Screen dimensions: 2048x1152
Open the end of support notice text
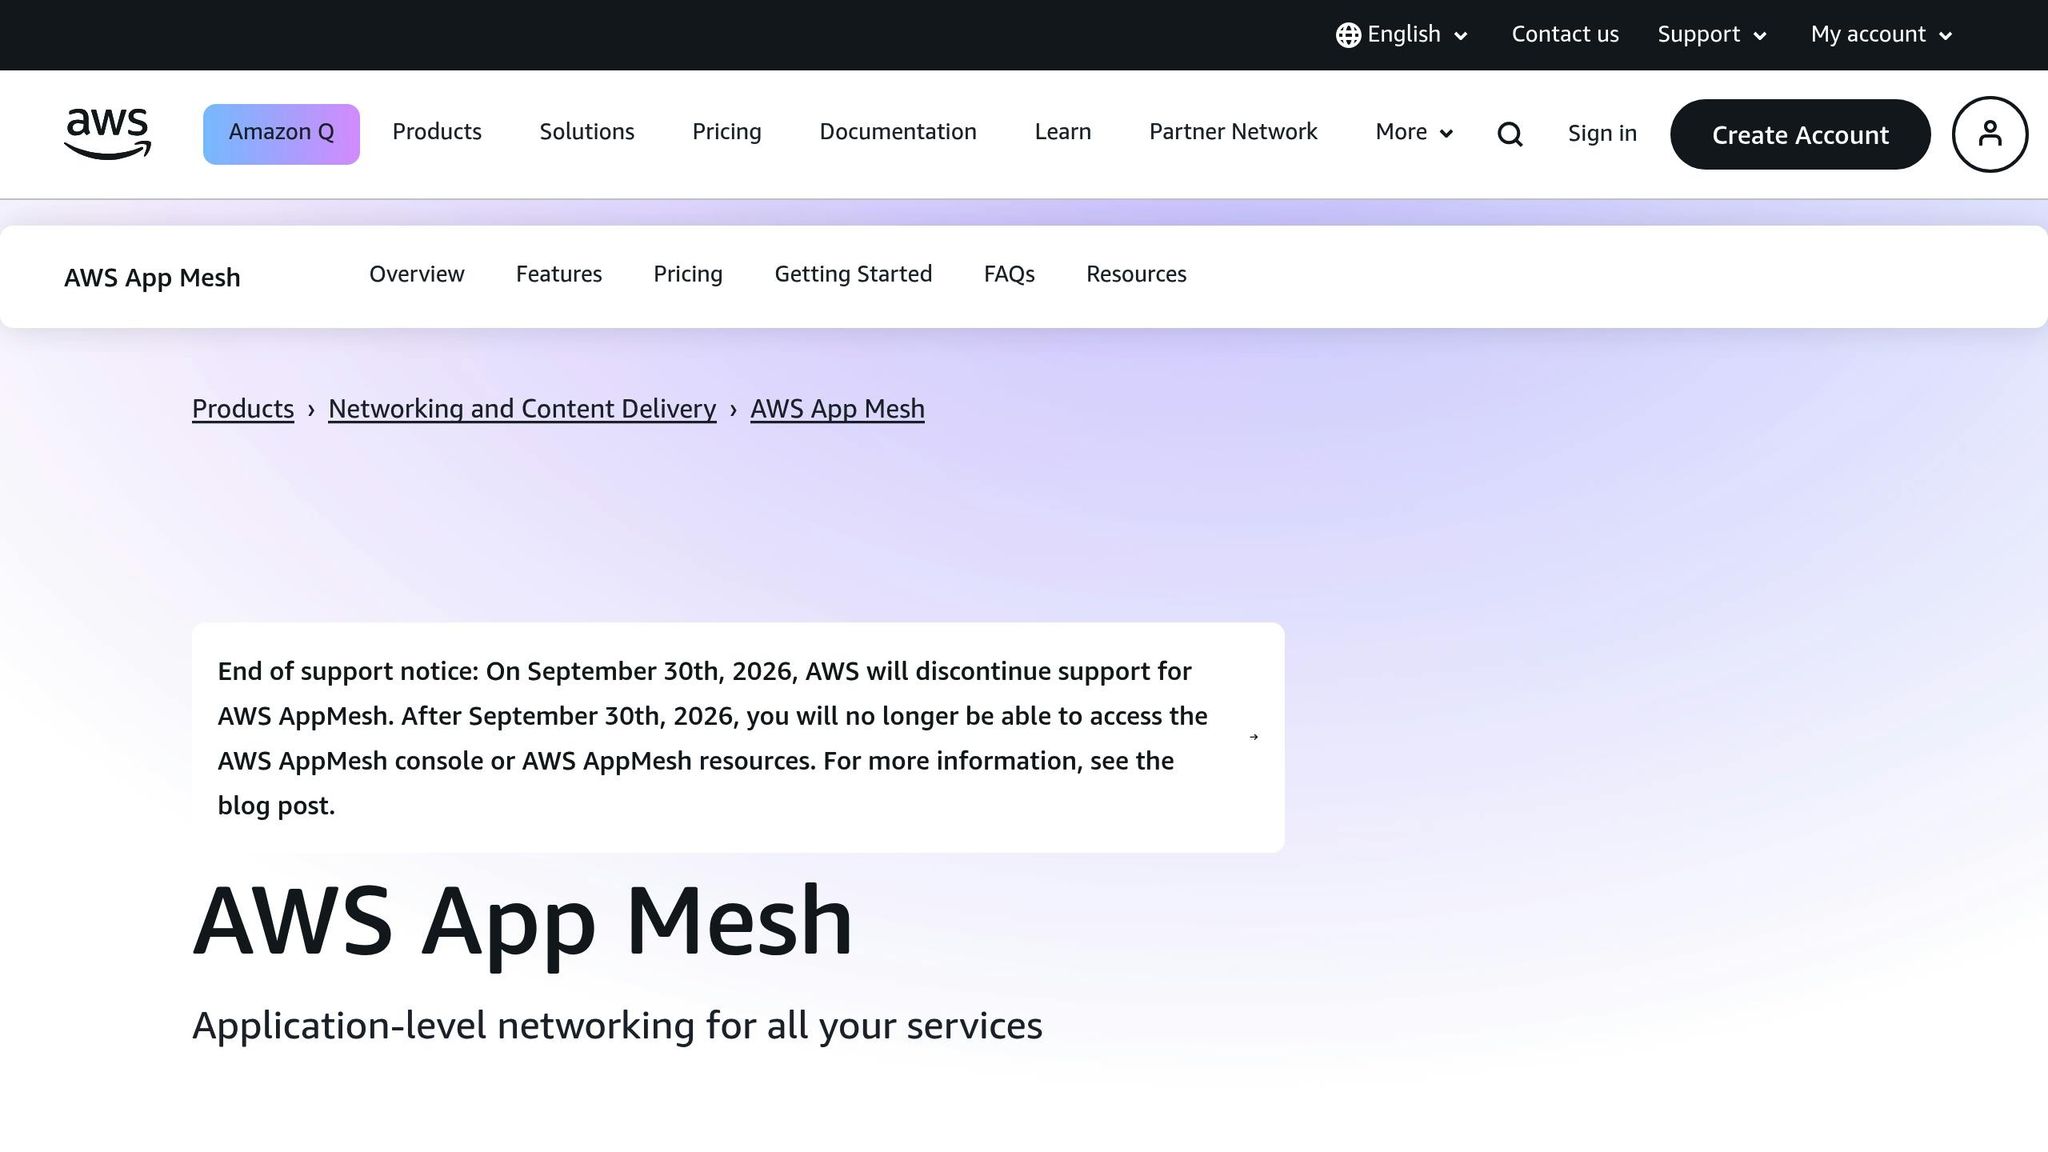713,738
